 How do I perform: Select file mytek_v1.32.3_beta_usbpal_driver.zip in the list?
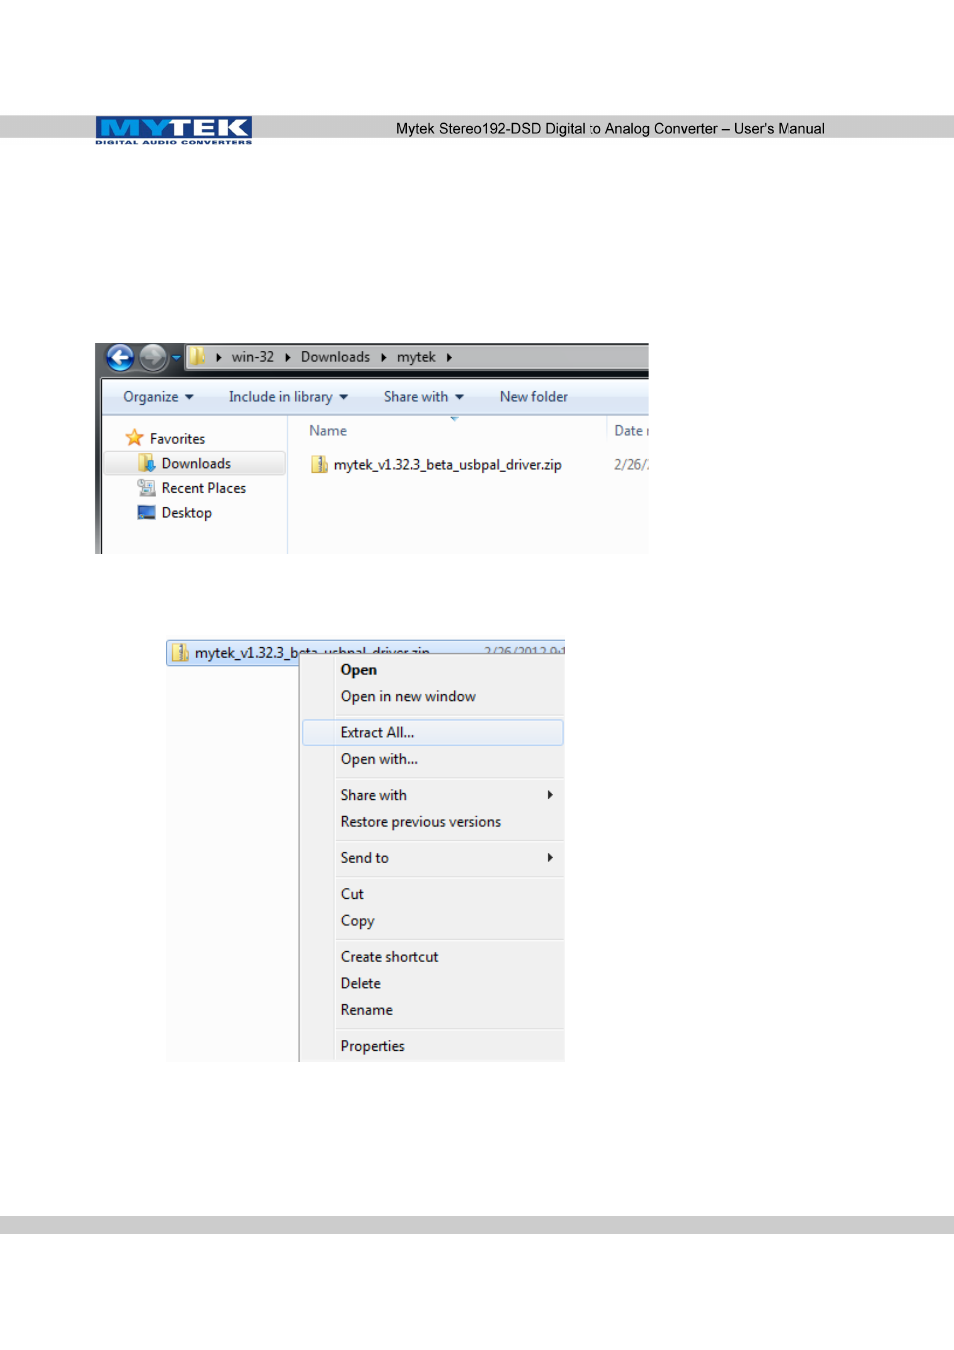pyautogui.click(x=448, y=465)
